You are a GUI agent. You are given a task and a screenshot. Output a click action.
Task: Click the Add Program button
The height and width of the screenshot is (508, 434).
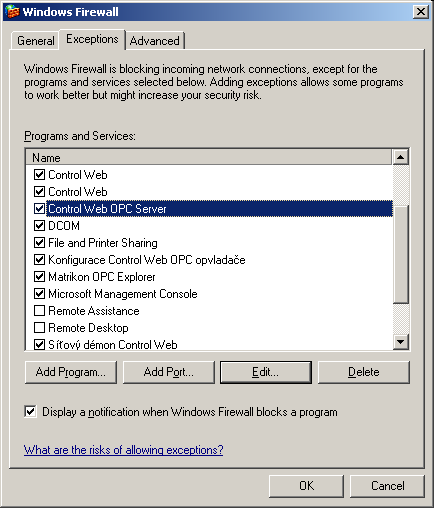pyautogui.click(x=71, y=372)
